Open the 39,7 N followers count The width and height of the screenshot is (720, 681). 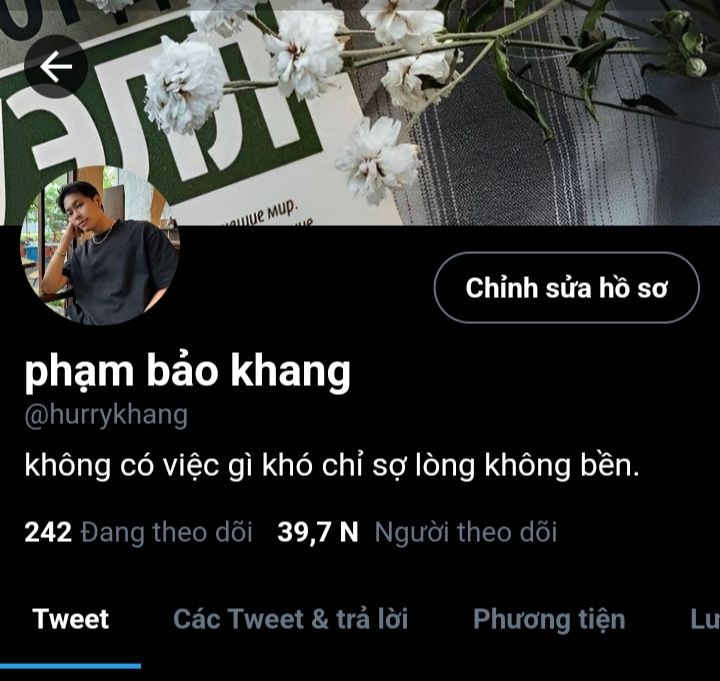tap(318, 532)
